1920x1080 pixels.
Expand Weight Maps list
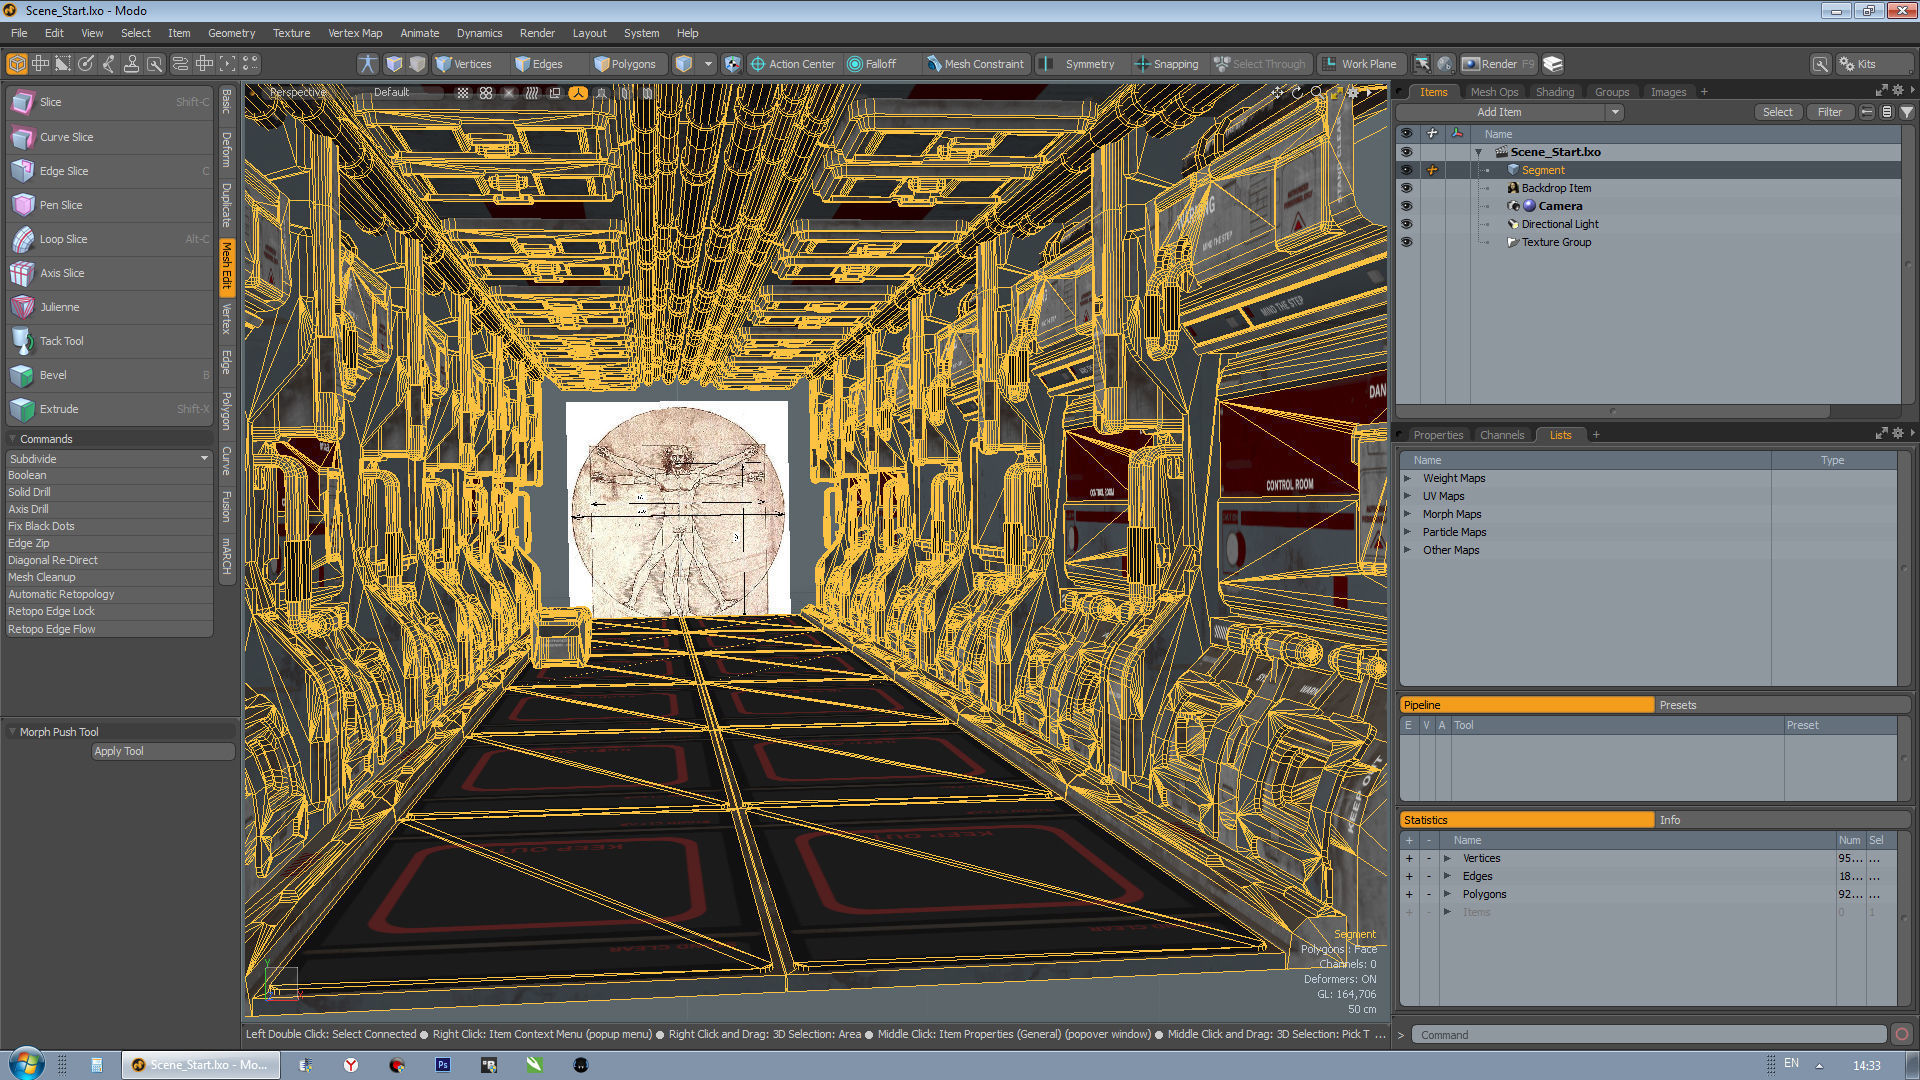click(x=1407, y=478)
